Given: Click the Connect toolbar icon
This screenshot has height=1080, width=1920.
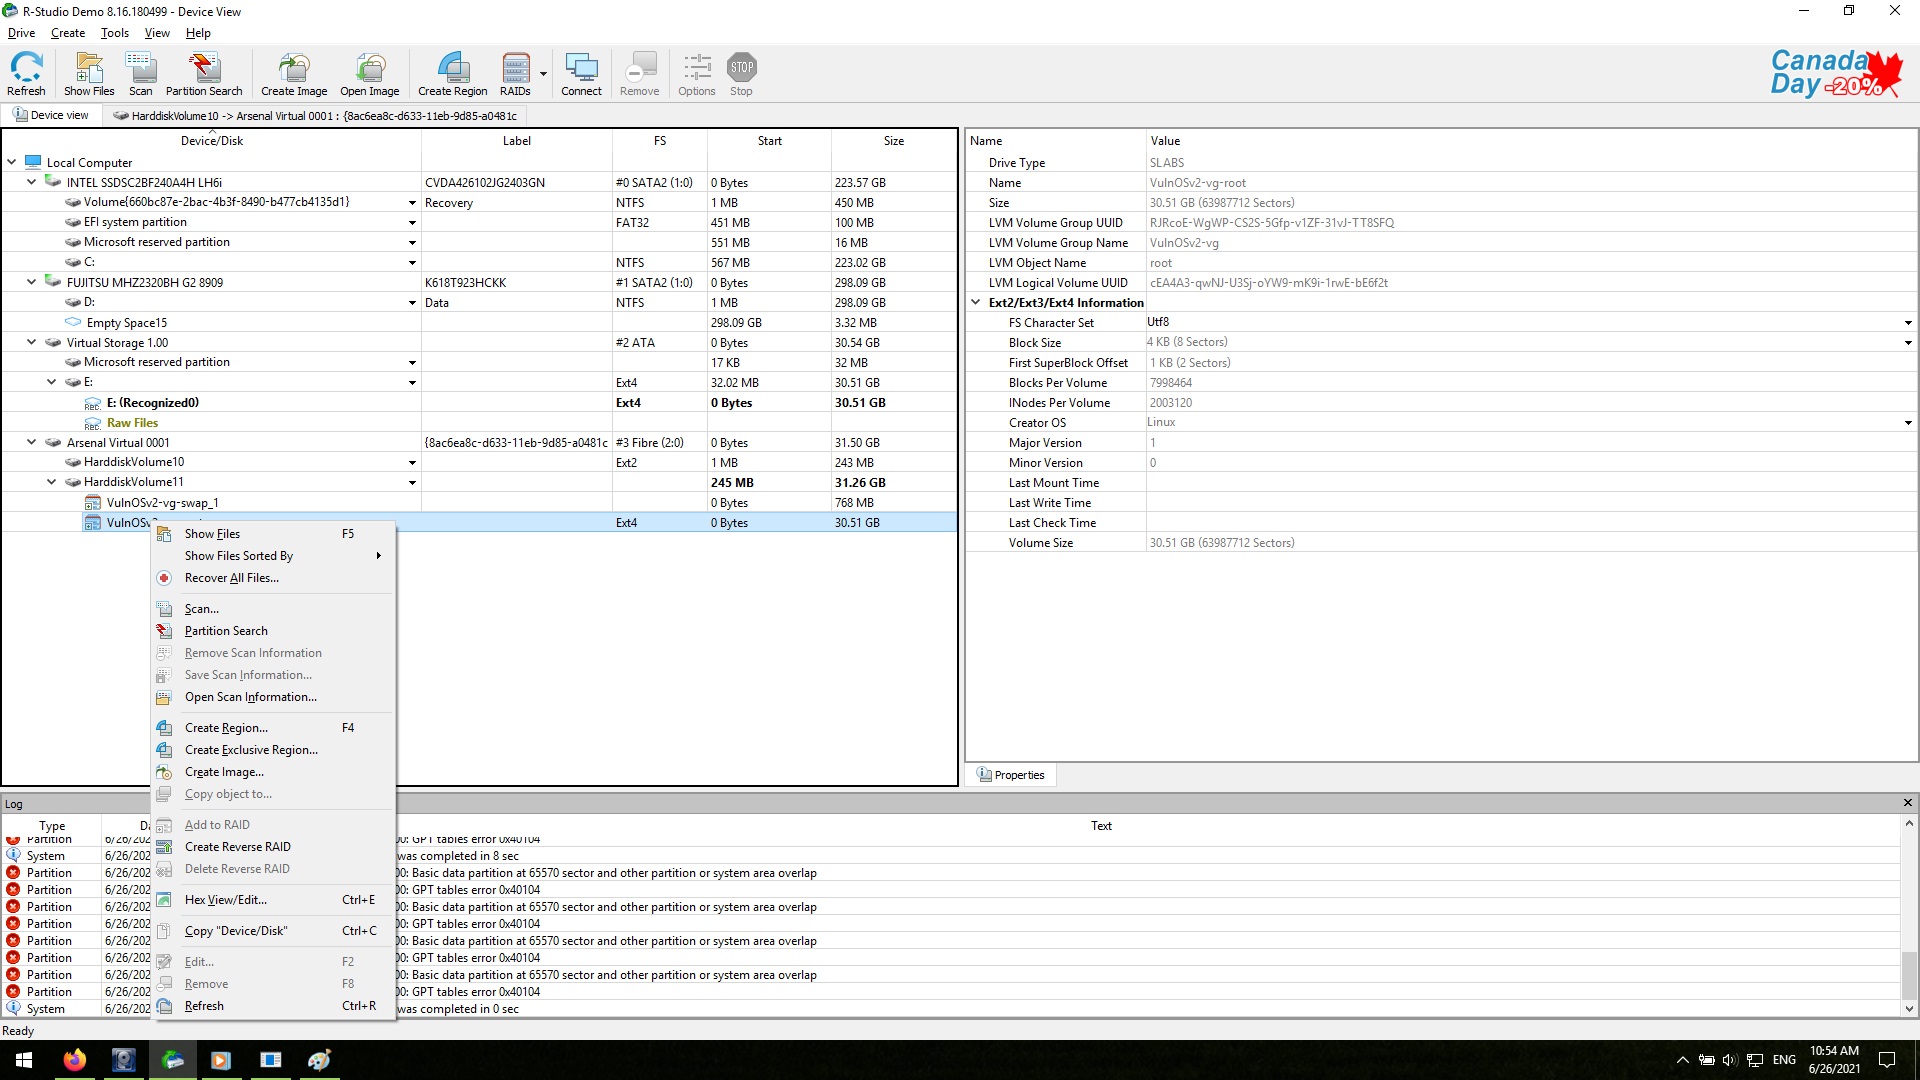Looking at the screenshot, I should point(581,75).
